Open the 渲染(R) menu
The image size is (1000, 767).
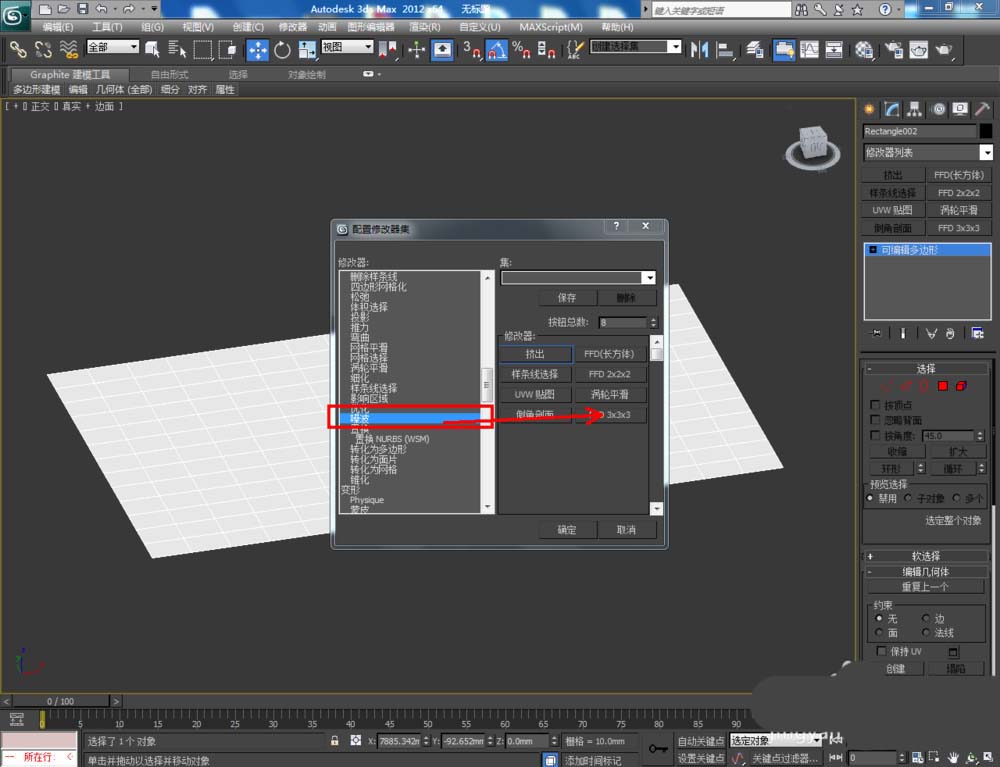click(425, 27)
